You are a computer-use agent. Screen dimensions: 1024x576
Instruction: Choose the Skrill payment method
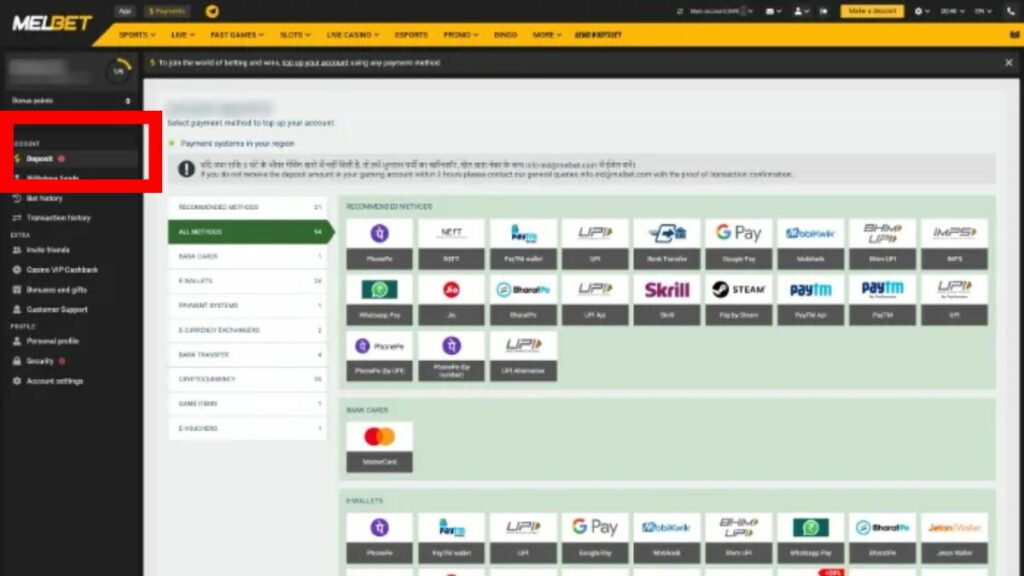667,300
